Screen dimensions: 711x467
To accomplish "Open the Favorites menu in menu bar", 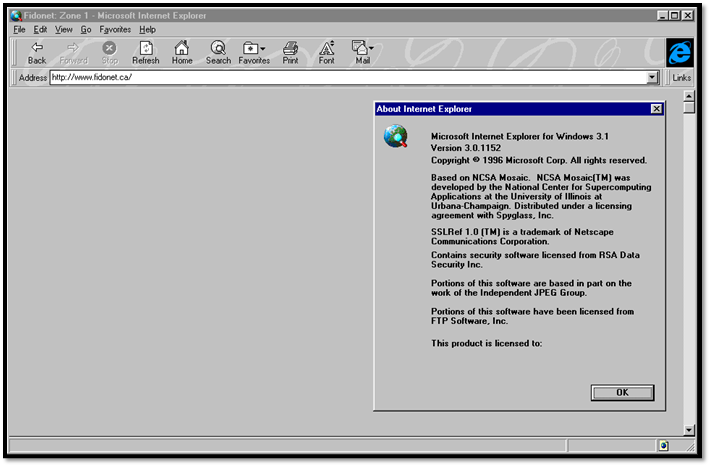I will [x=115, y=29].
